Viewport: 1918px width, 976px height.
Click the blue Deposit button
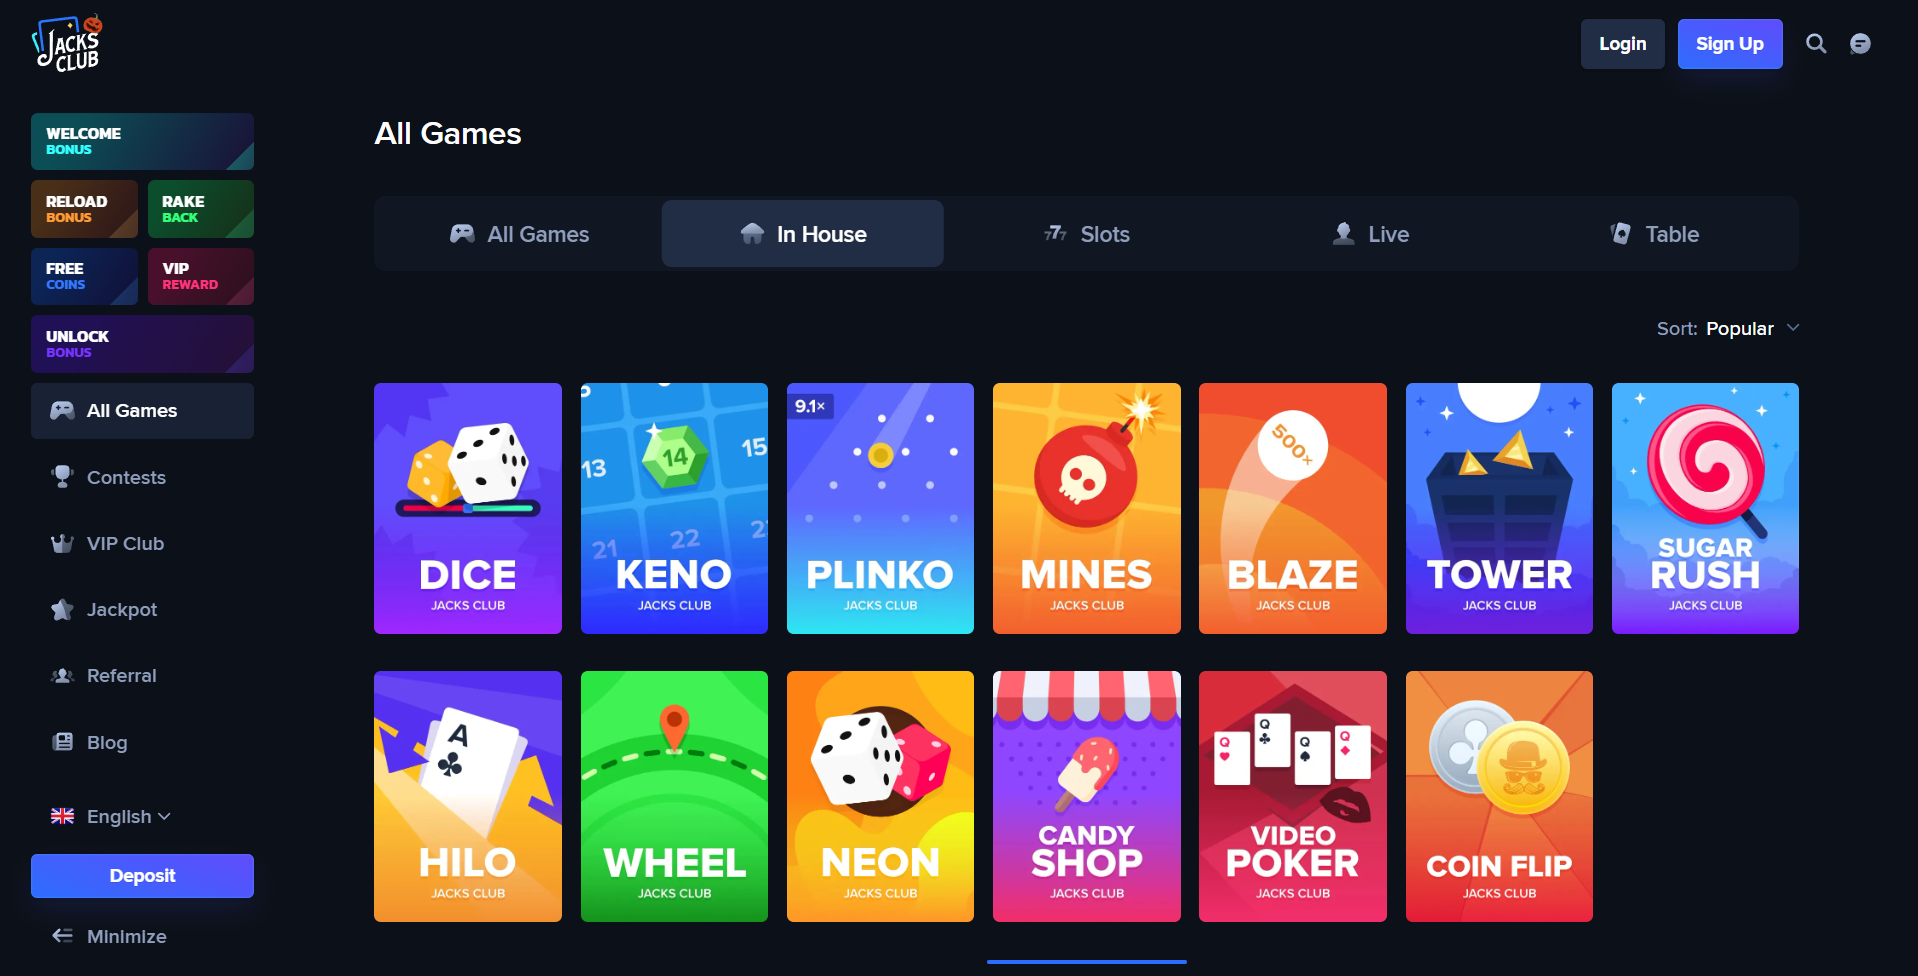142,876
